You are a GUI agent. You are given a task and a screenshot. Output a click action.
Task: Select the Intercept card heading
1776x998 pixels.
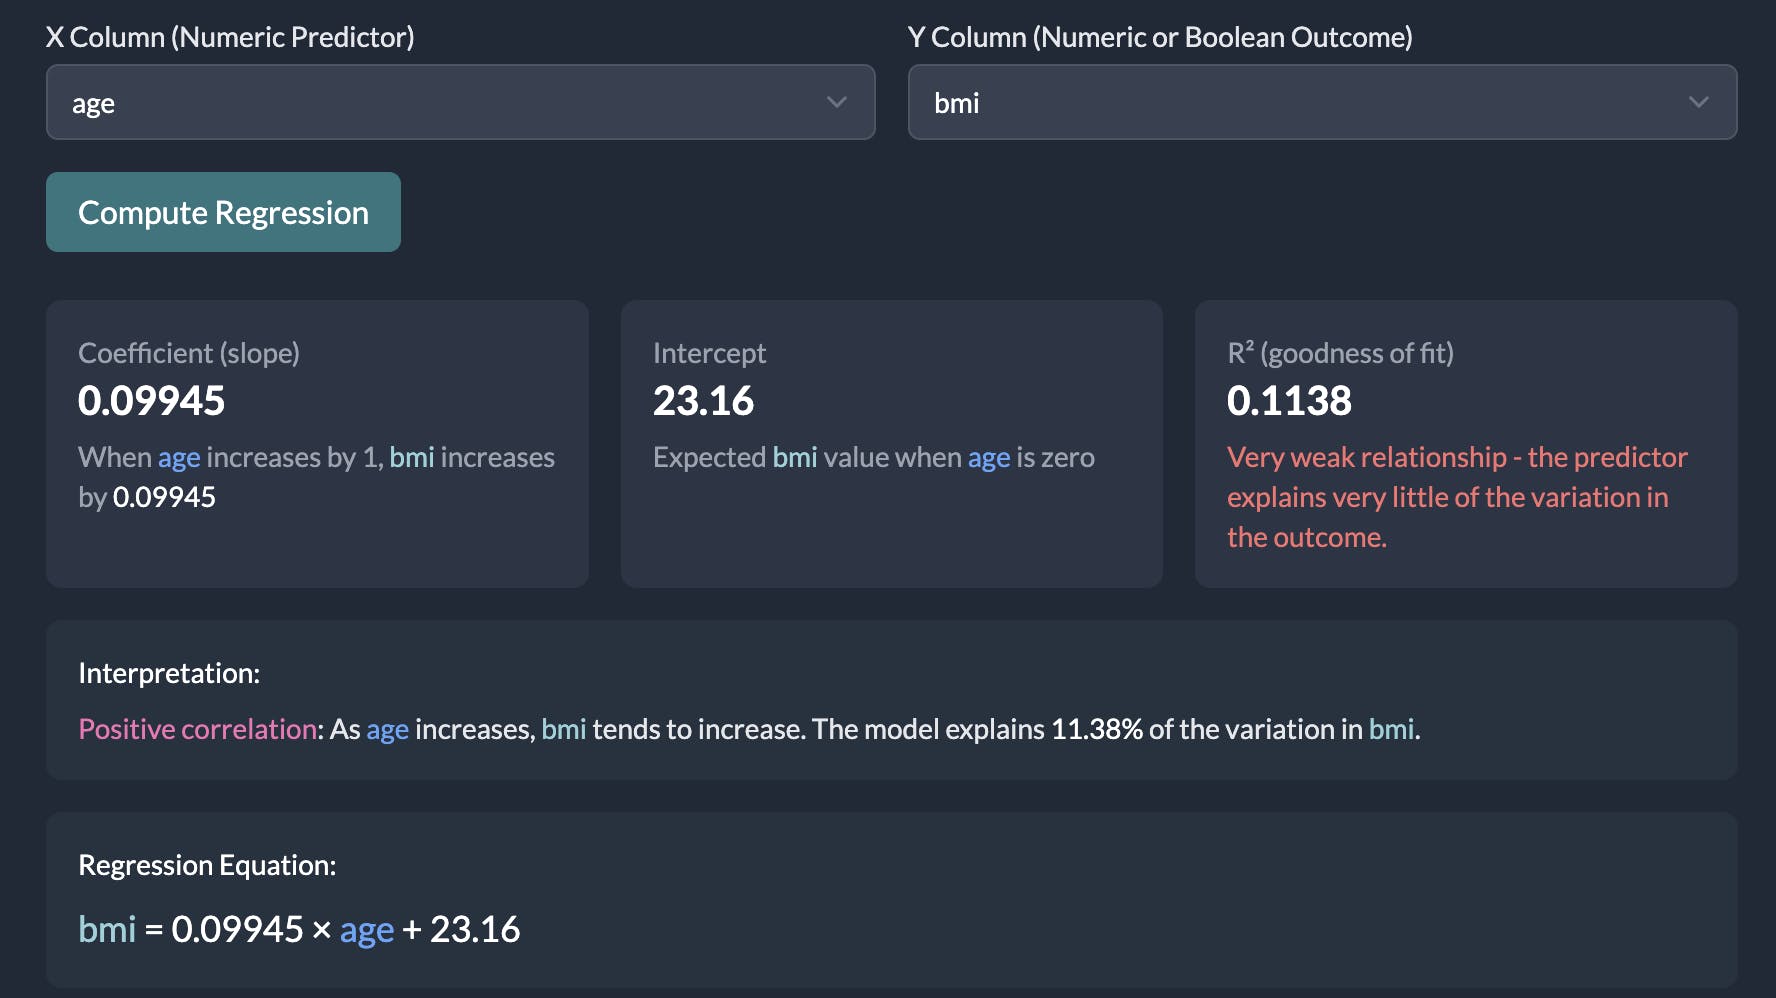coord(709,353)
